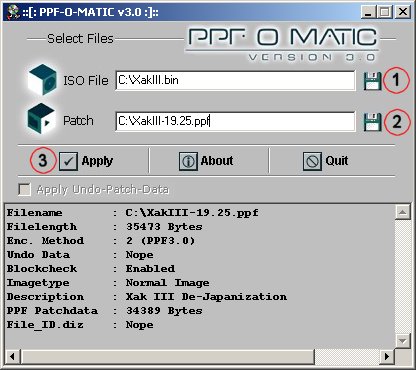Select the 'Enc. Method' PPF3.0 line
416x370 pixels.
tap(101, 241)
